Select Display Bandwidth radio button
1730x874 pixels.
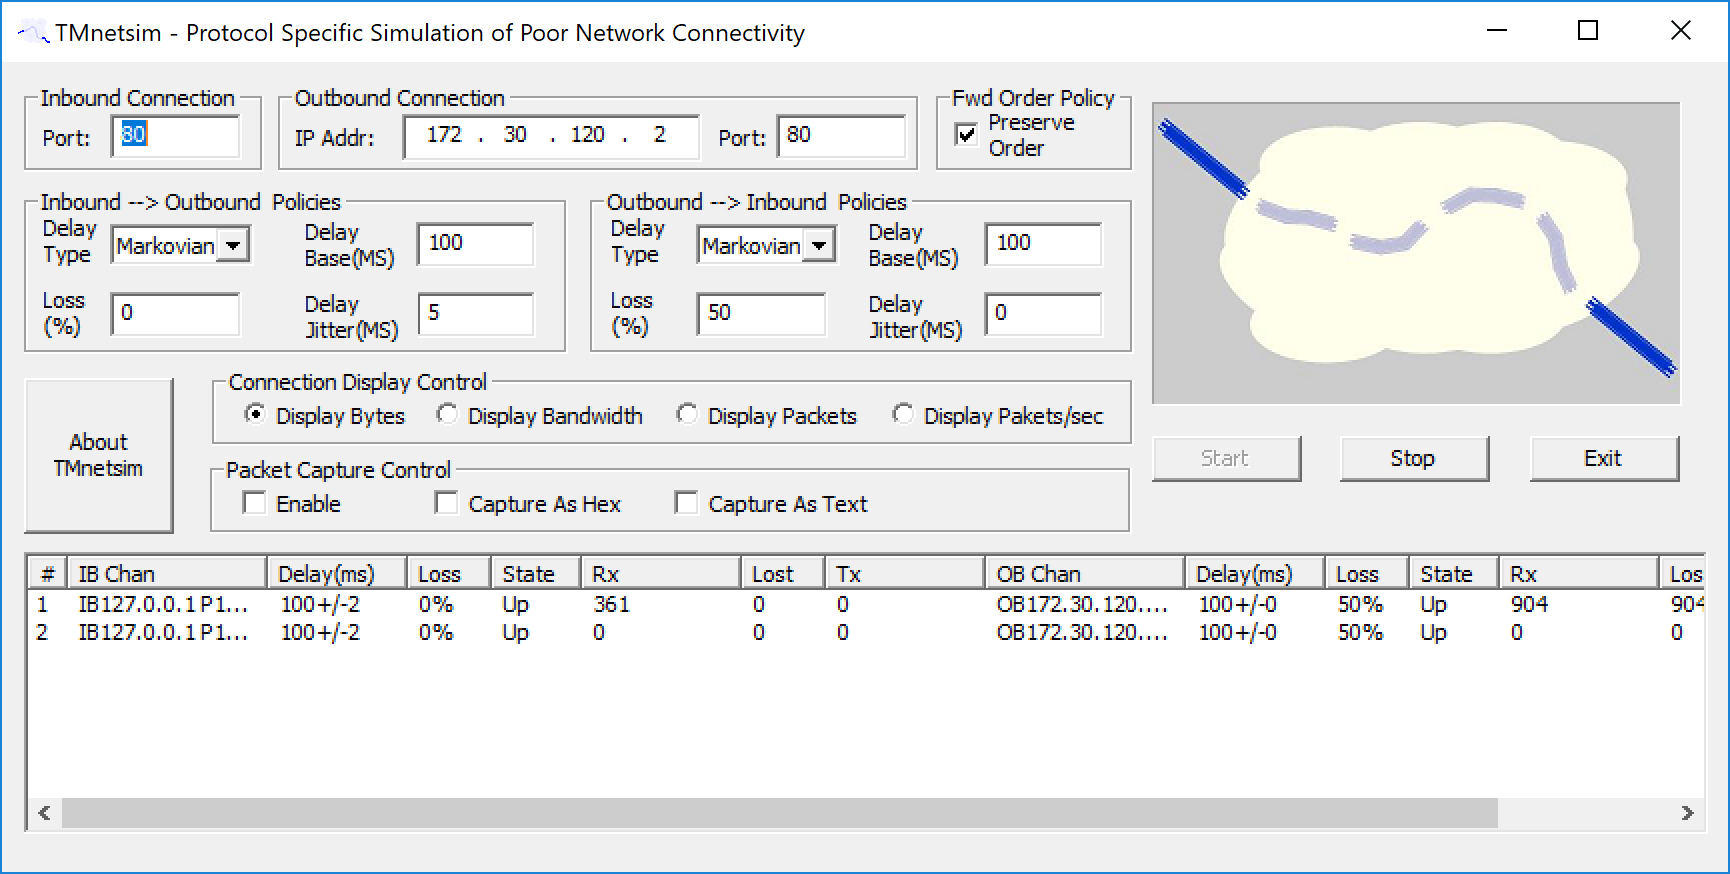tap(447, 414)
